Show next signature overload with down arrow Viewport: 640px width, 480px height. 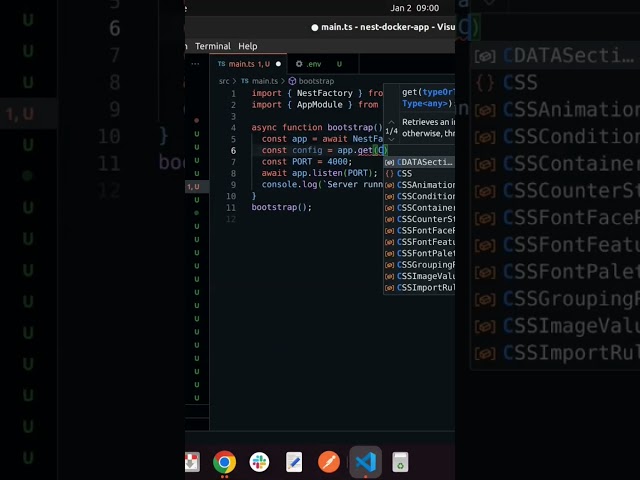coord(391,140)
